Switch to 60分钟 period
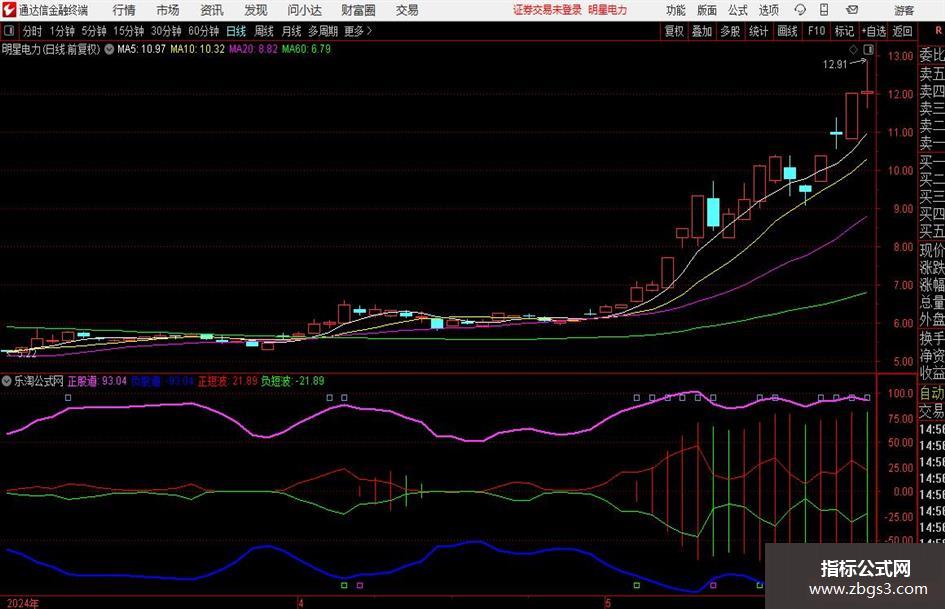The height and width of the screenshot is (609, 945). [x=203, y=31]
